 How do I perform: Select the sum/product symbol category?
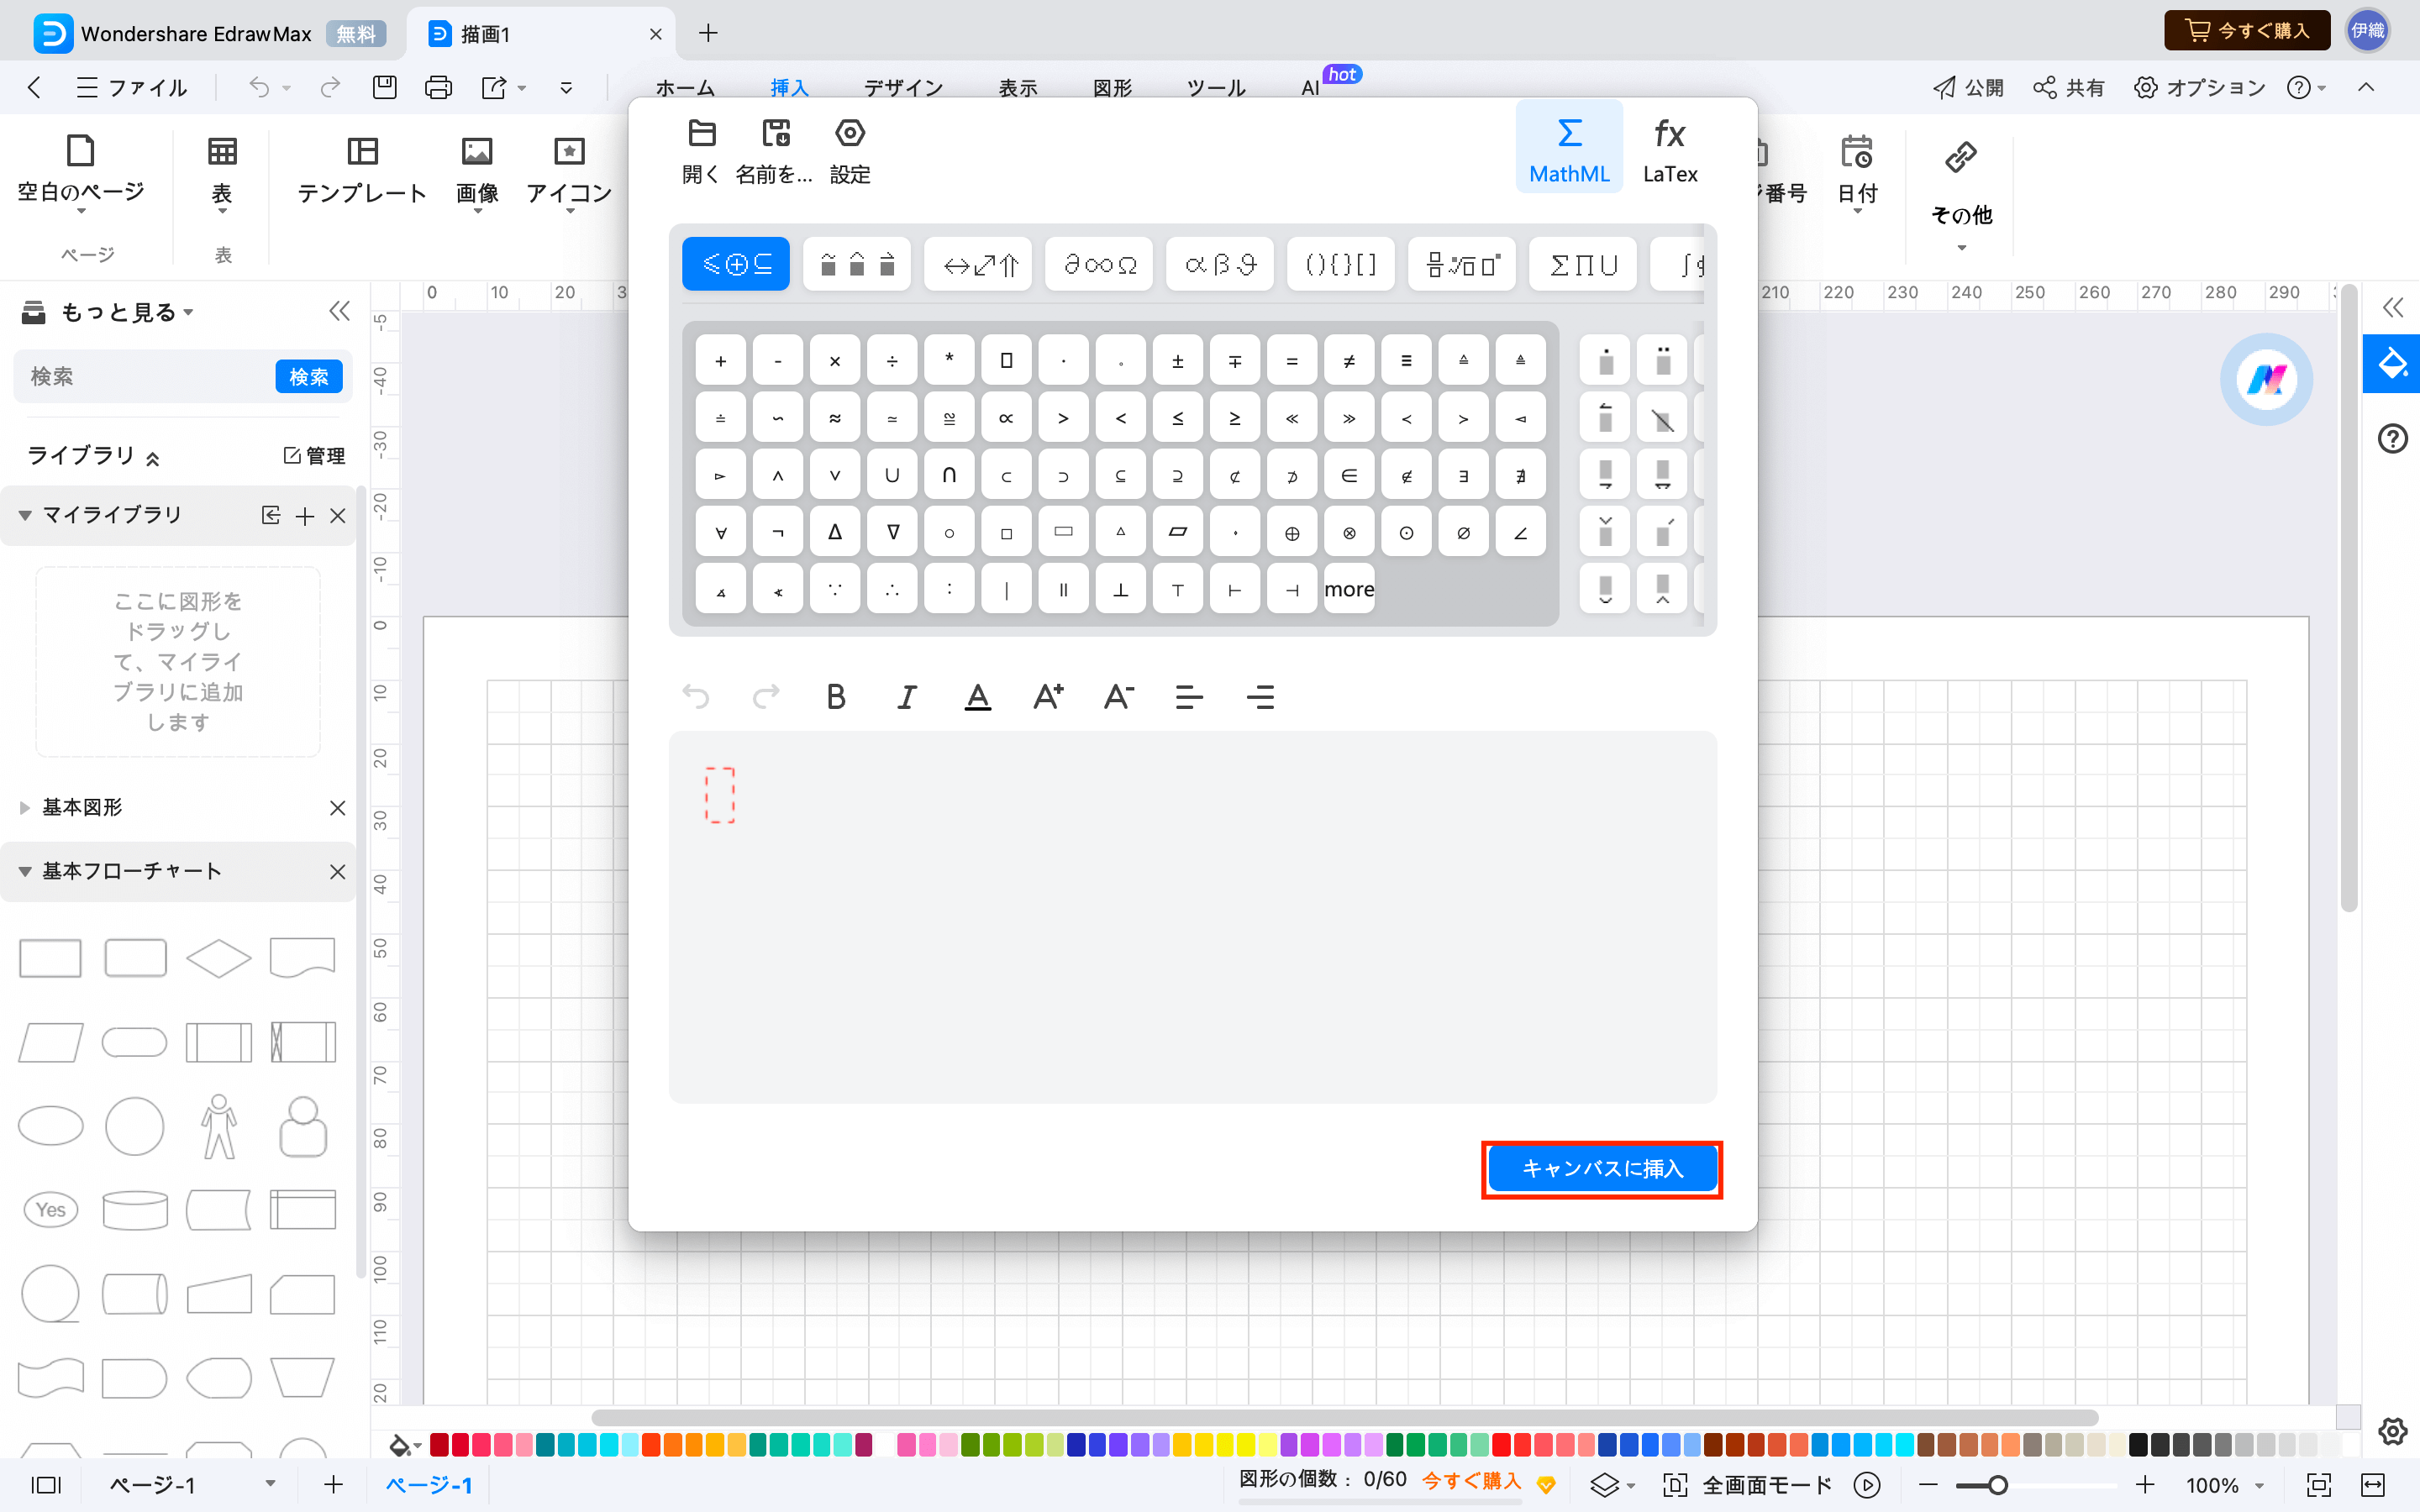pyautogui.click(x=1583, y=264)
